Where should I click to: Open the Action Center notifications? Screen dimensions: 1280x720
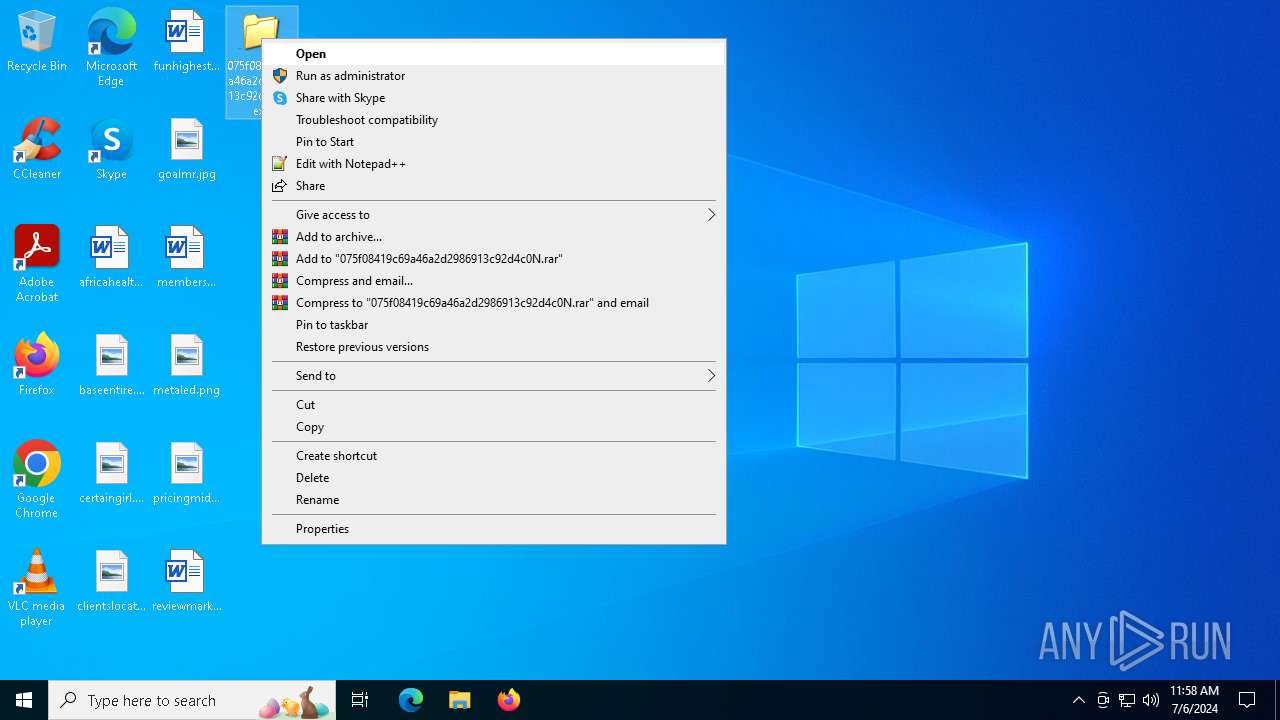click(1247, 700)
